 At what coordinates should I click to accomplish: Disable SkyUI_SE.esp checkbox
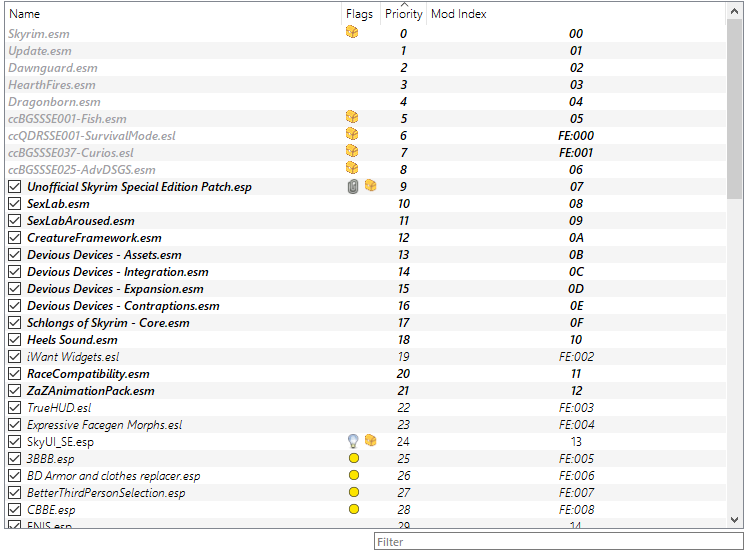pyautogui.click(x=15, y=442)
